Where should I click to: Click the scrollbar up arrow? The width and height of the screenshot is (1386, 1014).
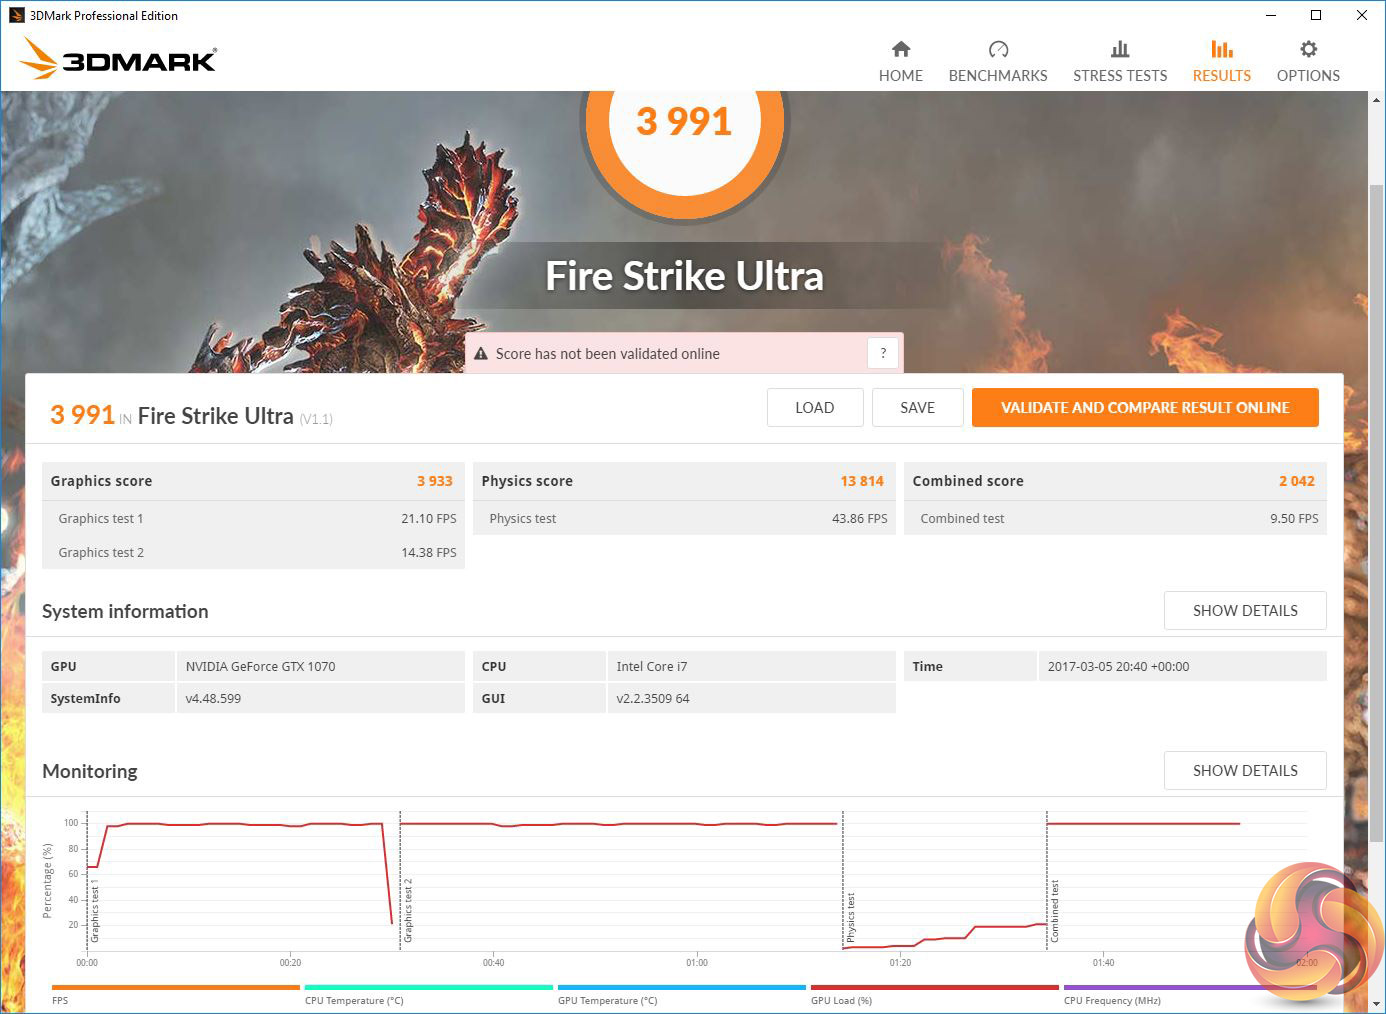pos(1376,101)
